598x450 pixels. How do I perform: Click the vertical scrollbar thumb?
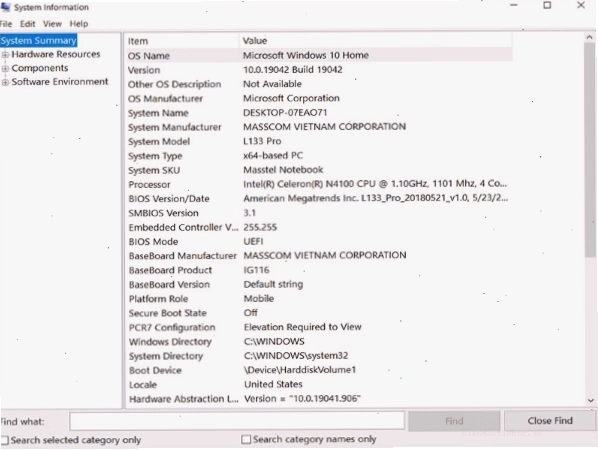click(590, 151)
